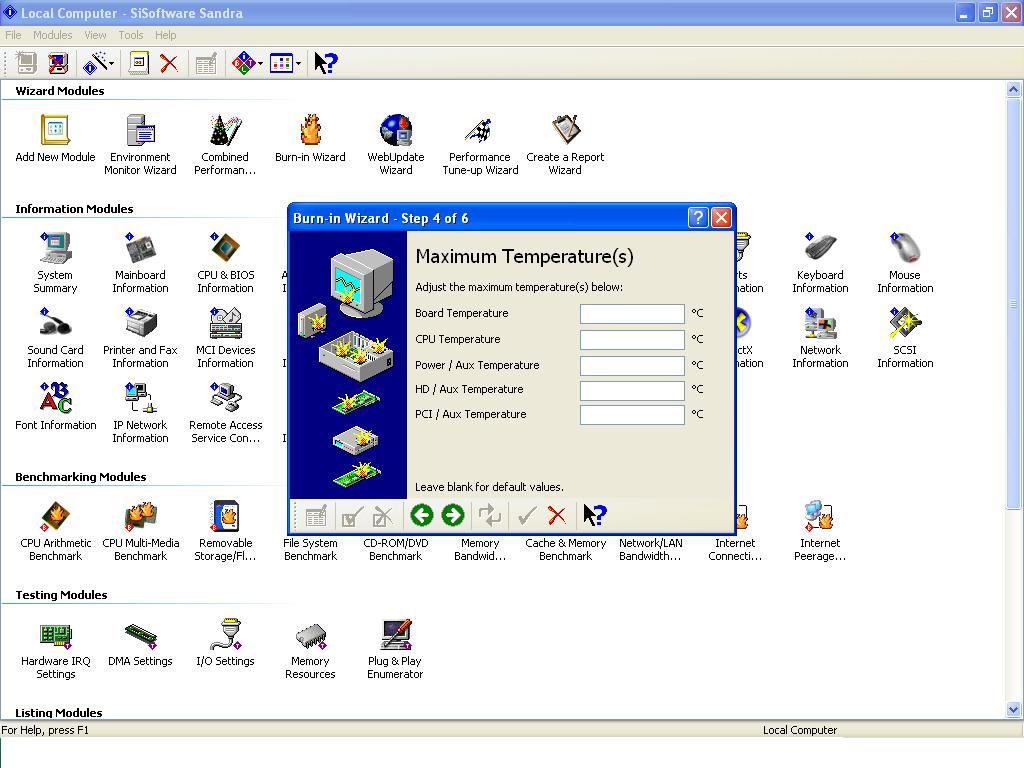Screen dimensions: 1024x768
Task: Launch the Environment Monitor Wizard
Action: 140,144
